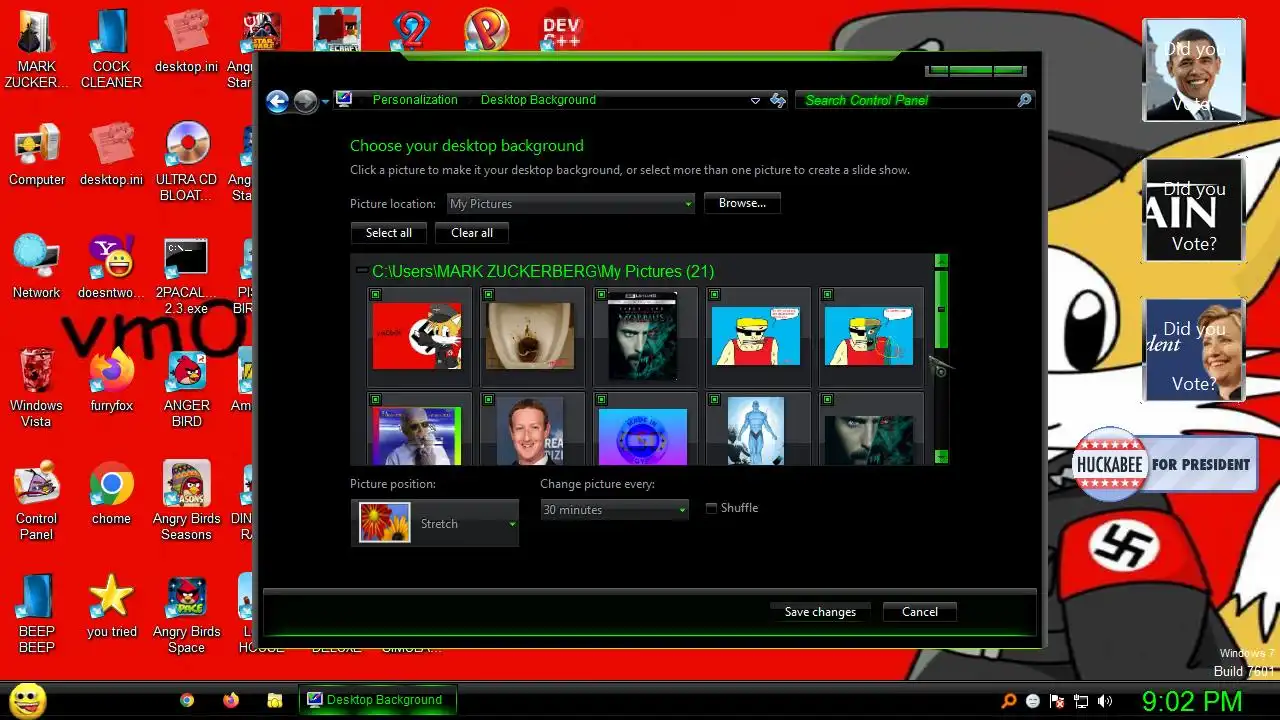1280x720 pixels.
Task: Switch to Desktop Background taskbar button
Action: [378, 700]
